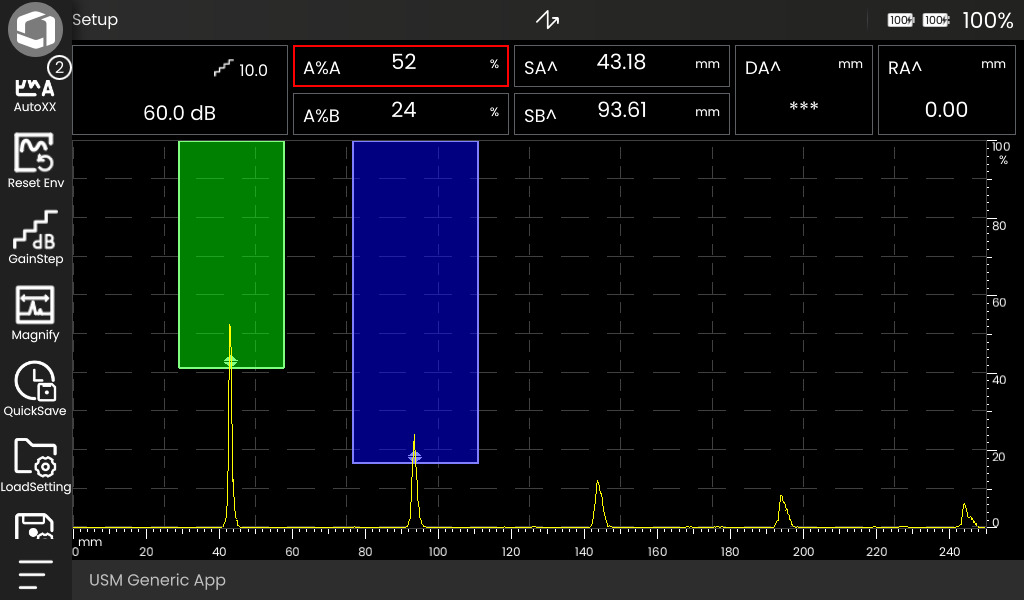Click the Setup title label

coord(95,20)
